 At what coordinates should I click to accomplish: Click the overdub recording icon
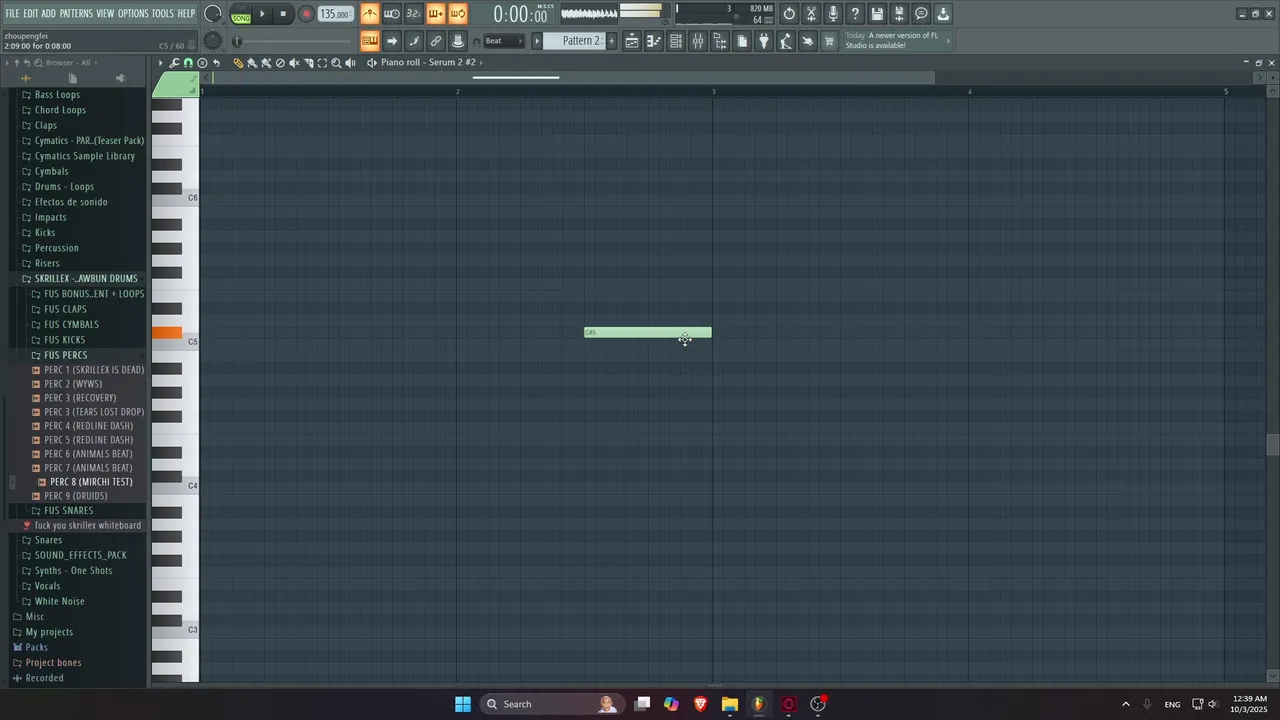436,14
